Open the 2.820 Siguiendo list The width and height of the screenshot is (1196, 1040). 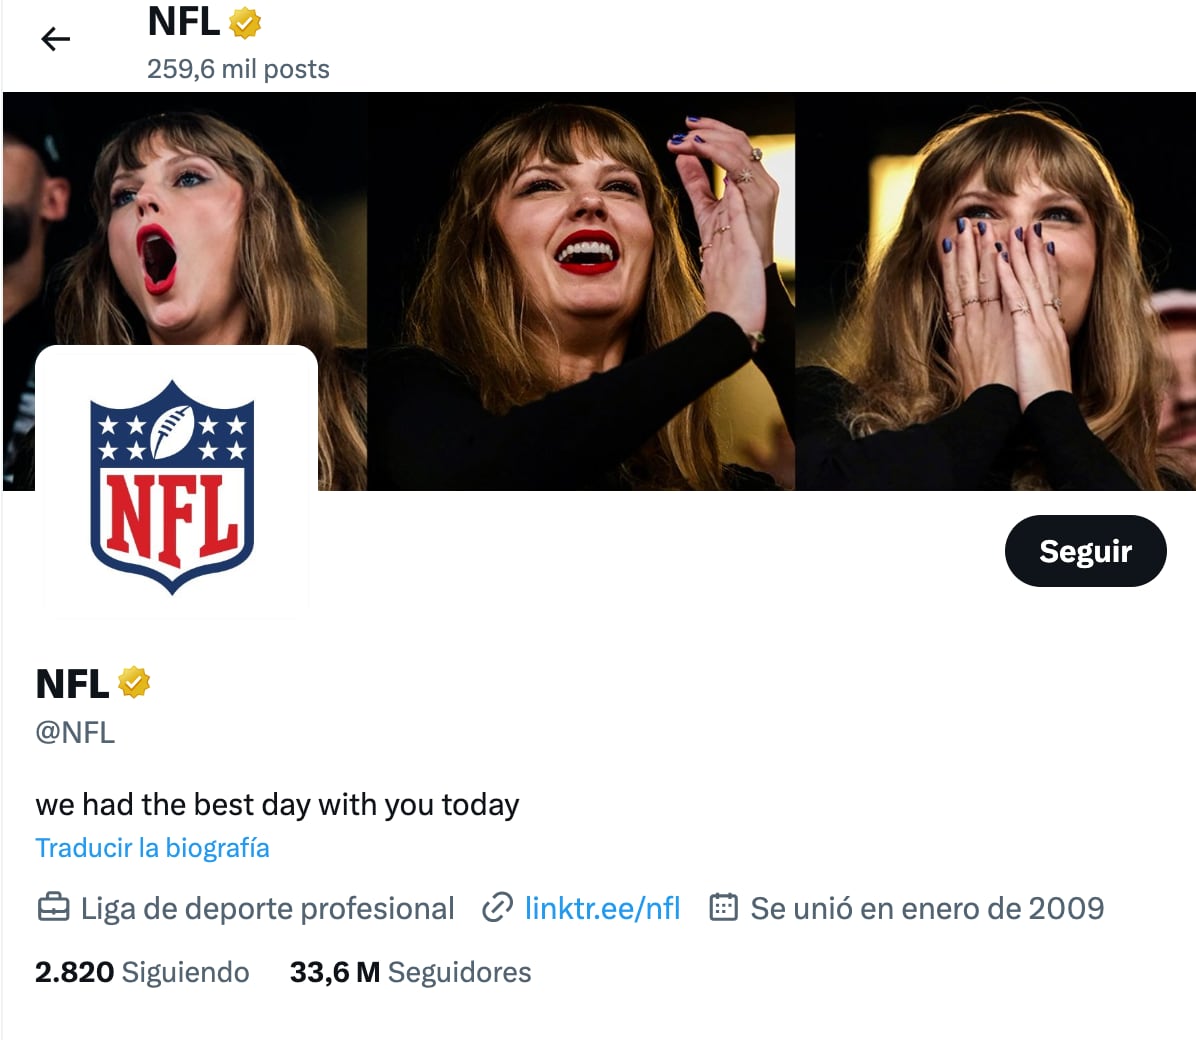(x=142, y=972)
